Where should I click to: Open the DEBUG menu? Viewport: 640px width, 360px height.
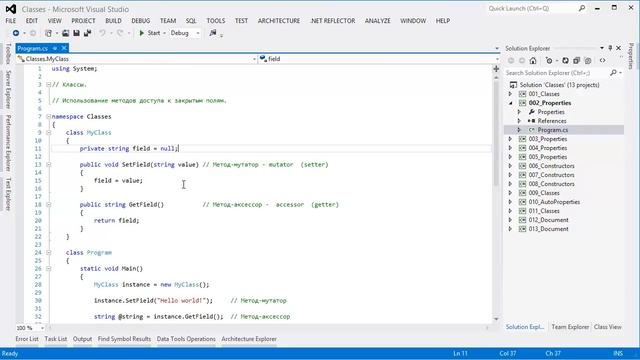141,21
